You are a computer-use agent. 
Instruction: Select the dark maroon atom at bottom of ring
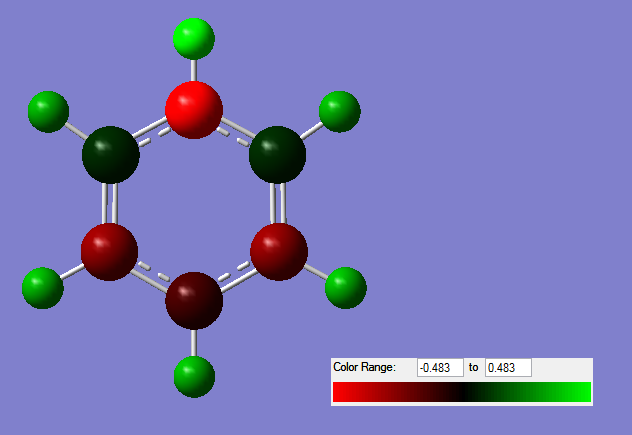pyautogui.click(x=194, y=301)
